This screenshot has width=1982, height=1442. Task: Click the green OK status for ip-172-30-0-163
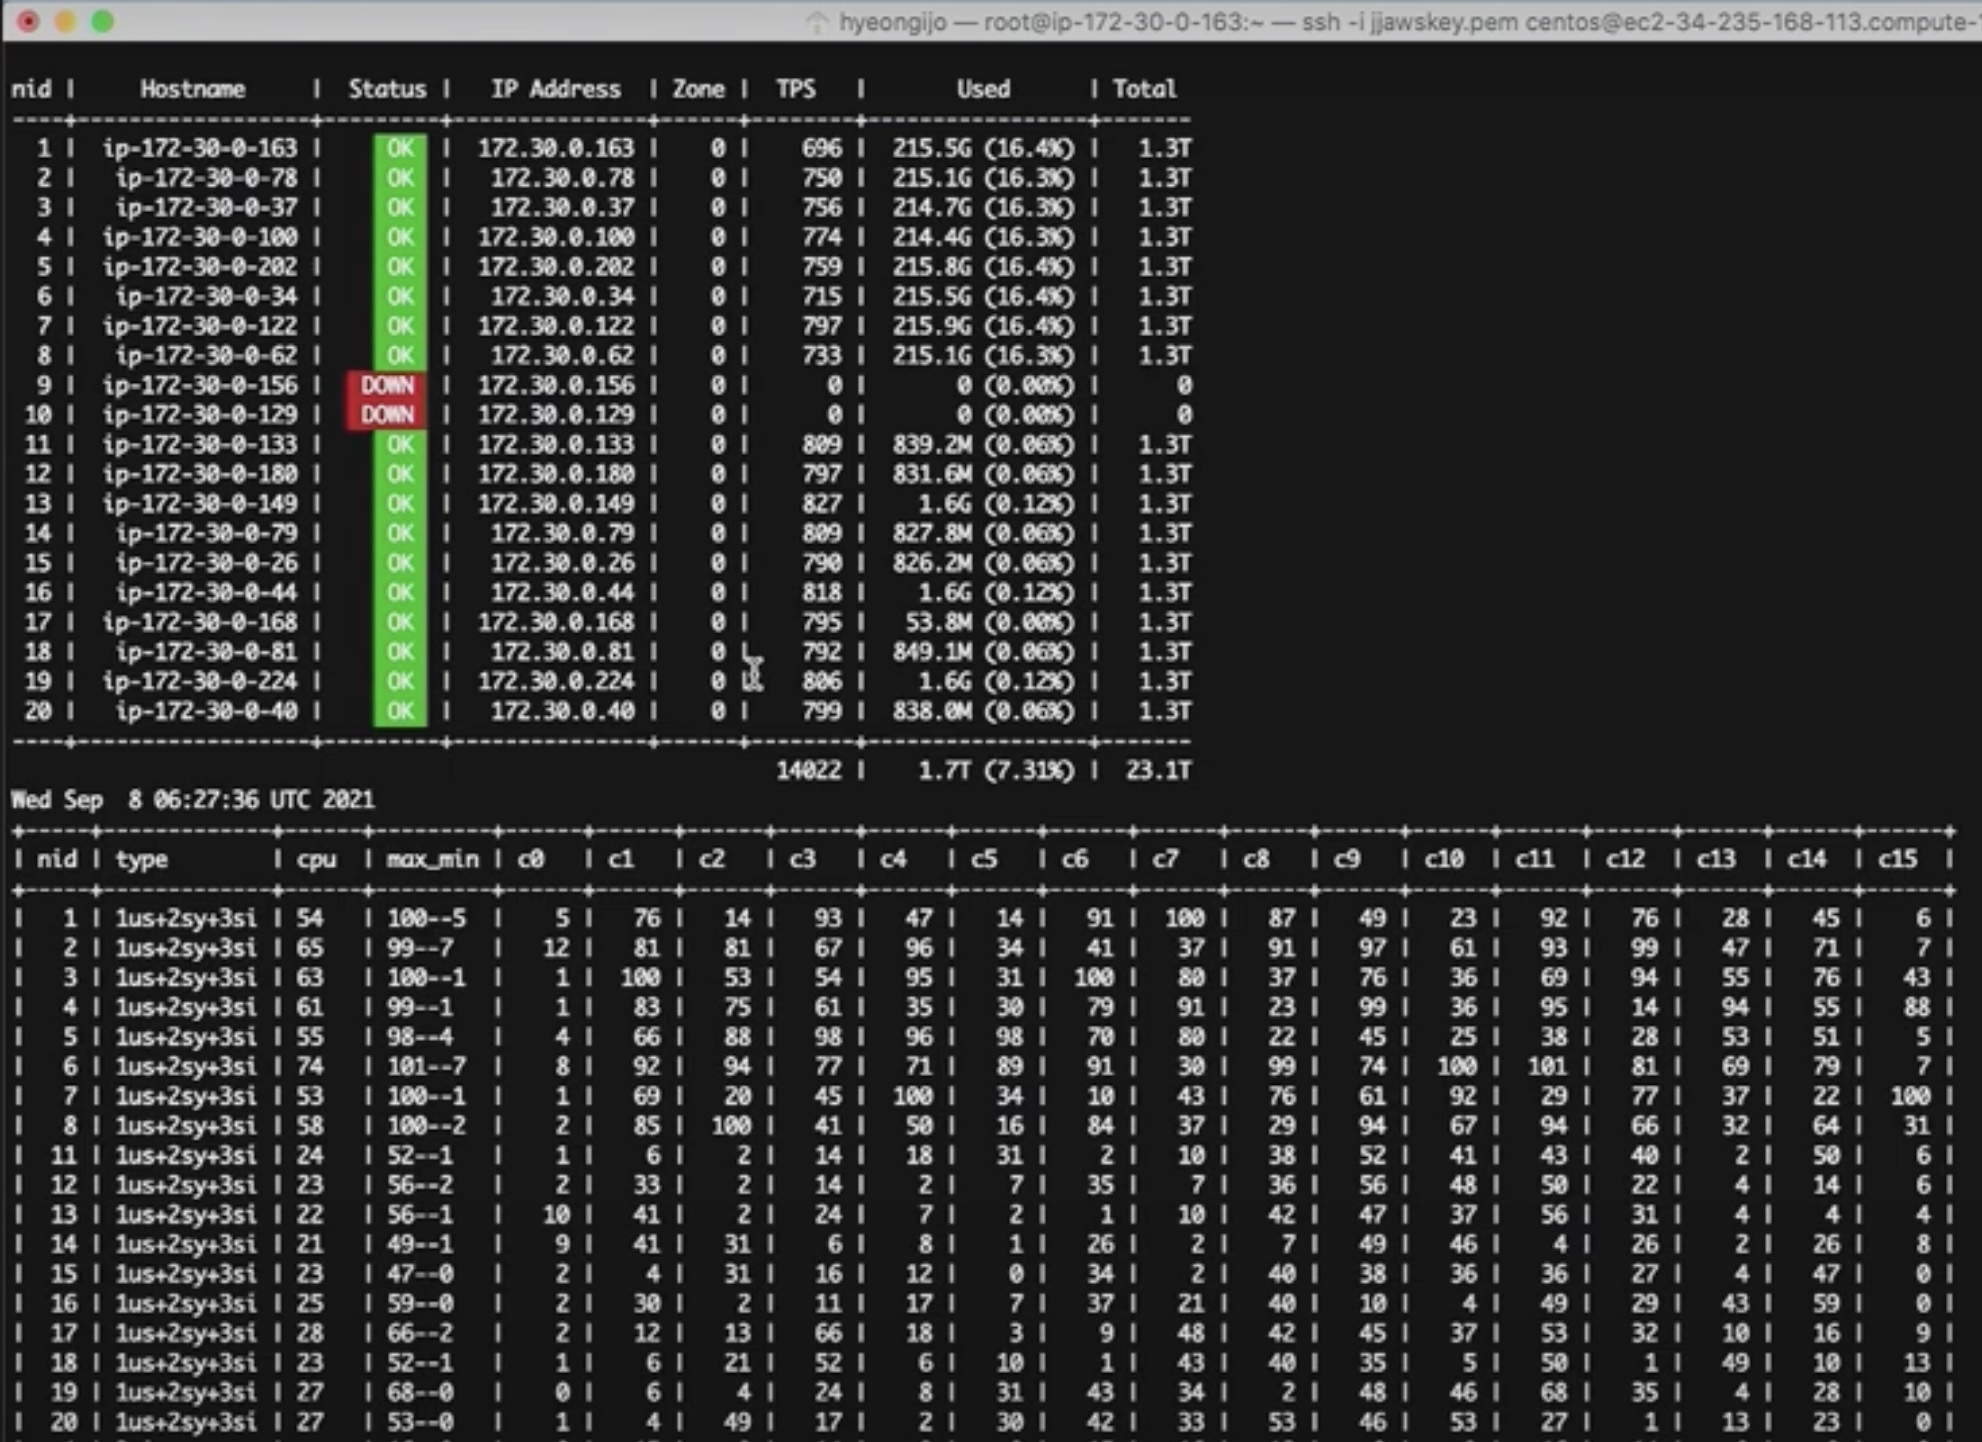coord(400,148)
